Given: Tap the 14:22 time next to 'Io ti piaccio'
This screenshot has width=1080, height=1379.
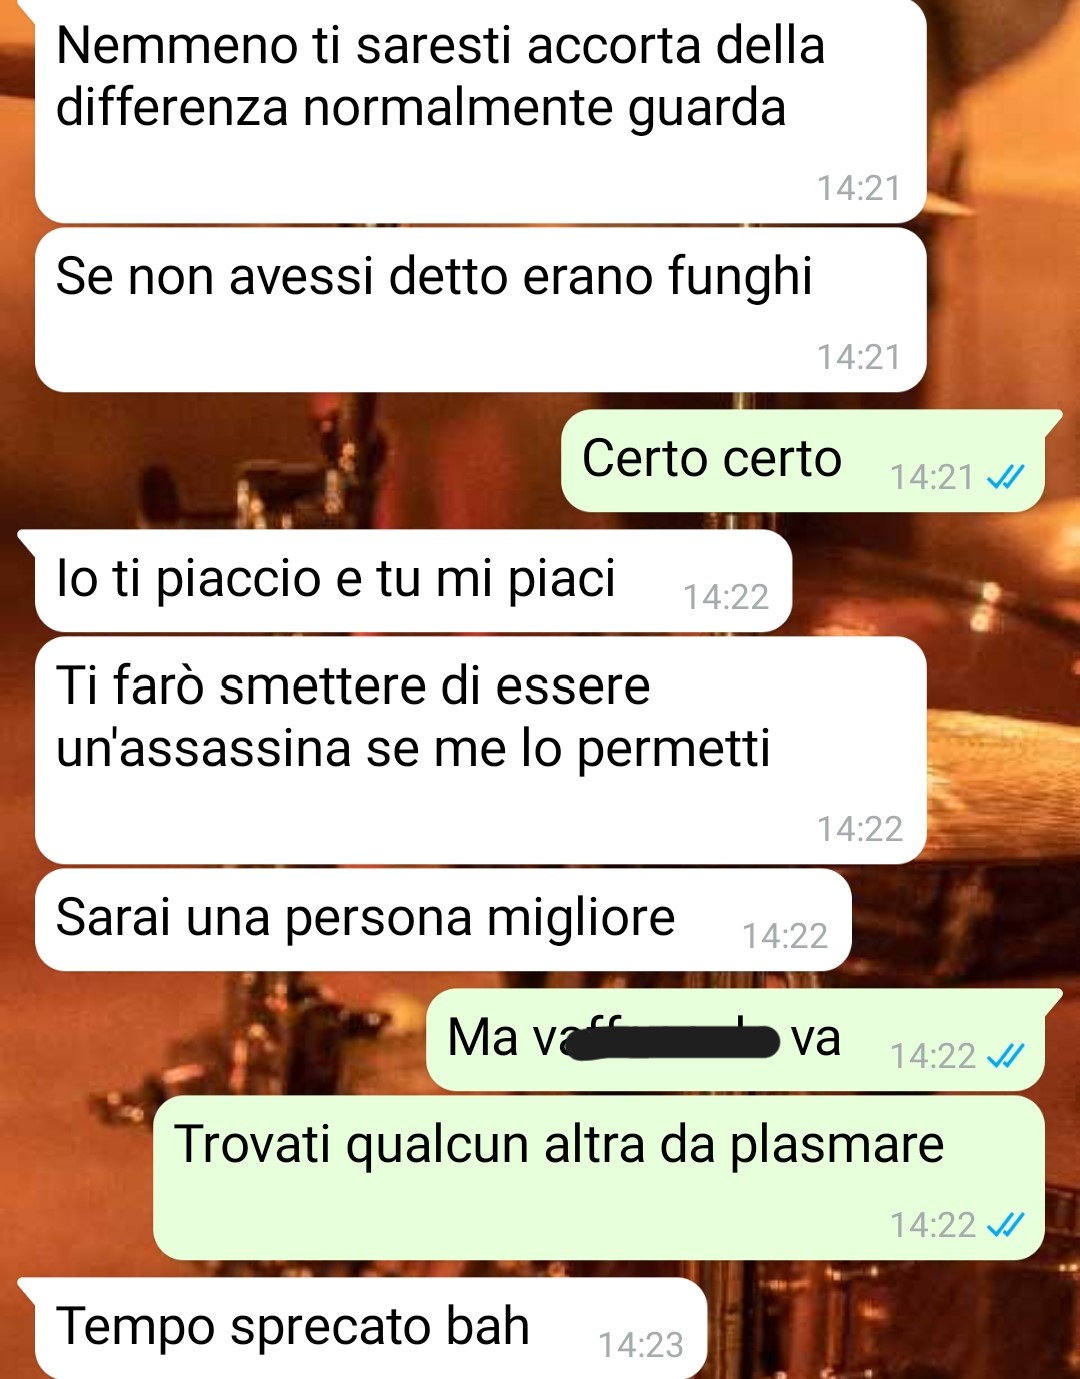Looking at the screenshot, I should 726,597.
